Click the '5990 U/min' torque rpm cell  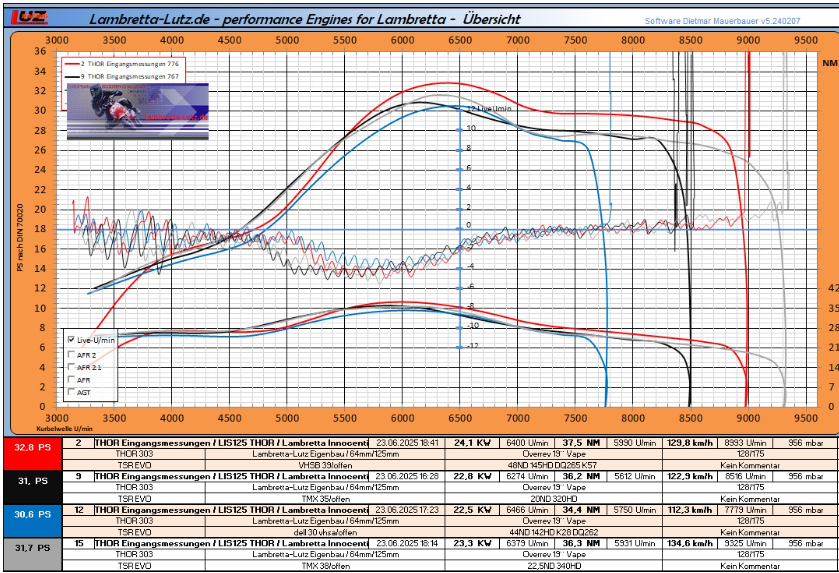(x=635, y=443)
